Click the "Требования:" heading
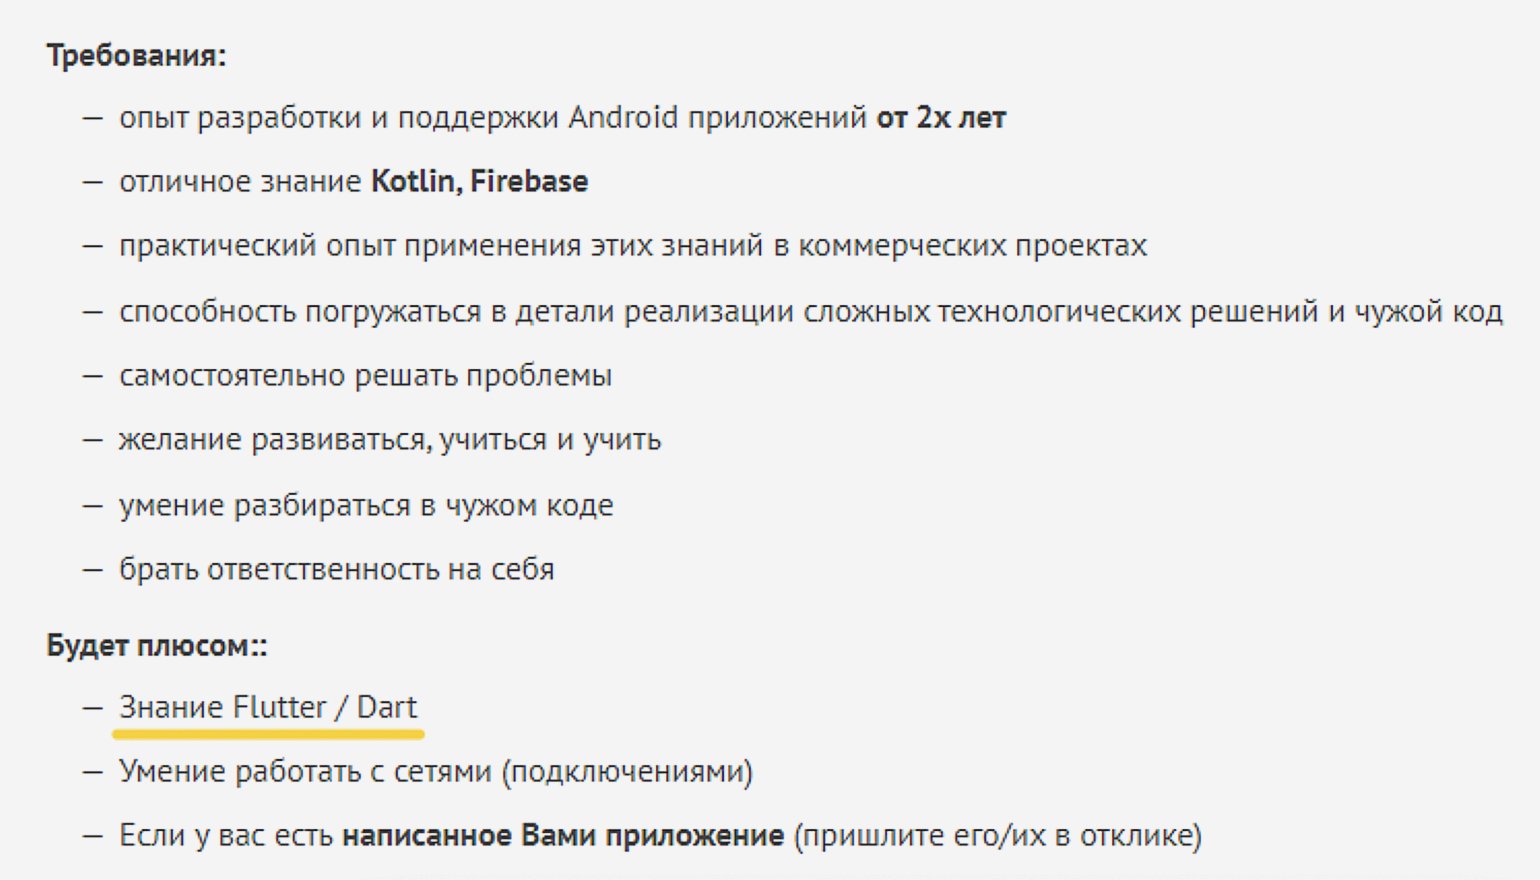 click(136, 55)
